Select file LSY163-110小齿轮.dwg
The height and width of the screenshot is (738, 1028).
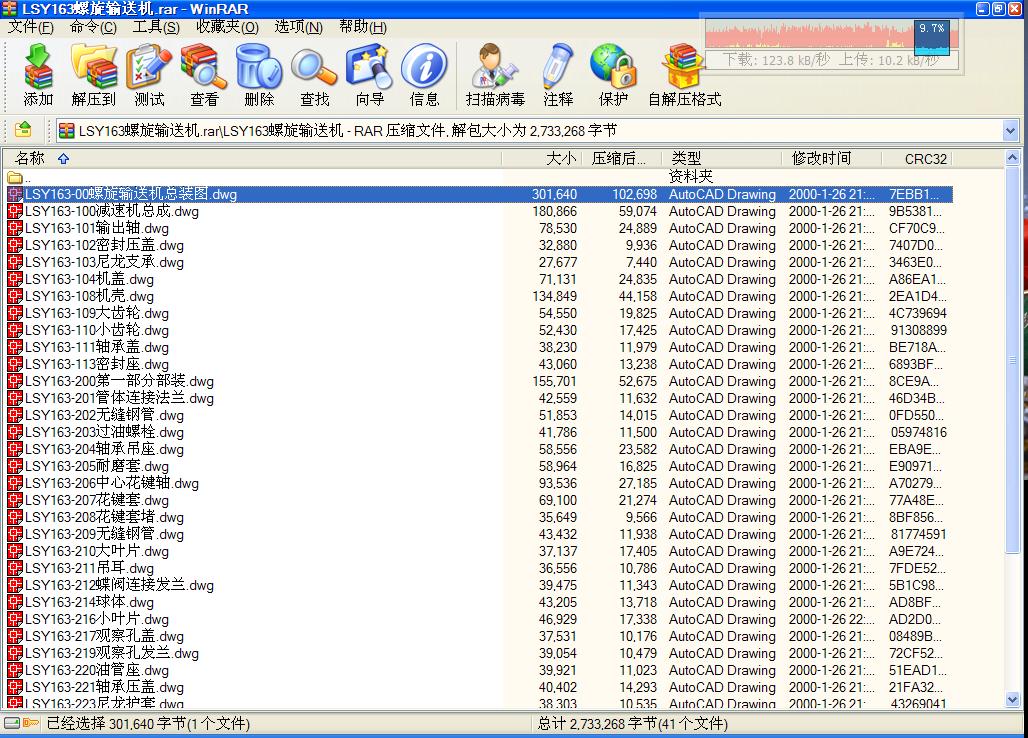click(x=479, y=330)
